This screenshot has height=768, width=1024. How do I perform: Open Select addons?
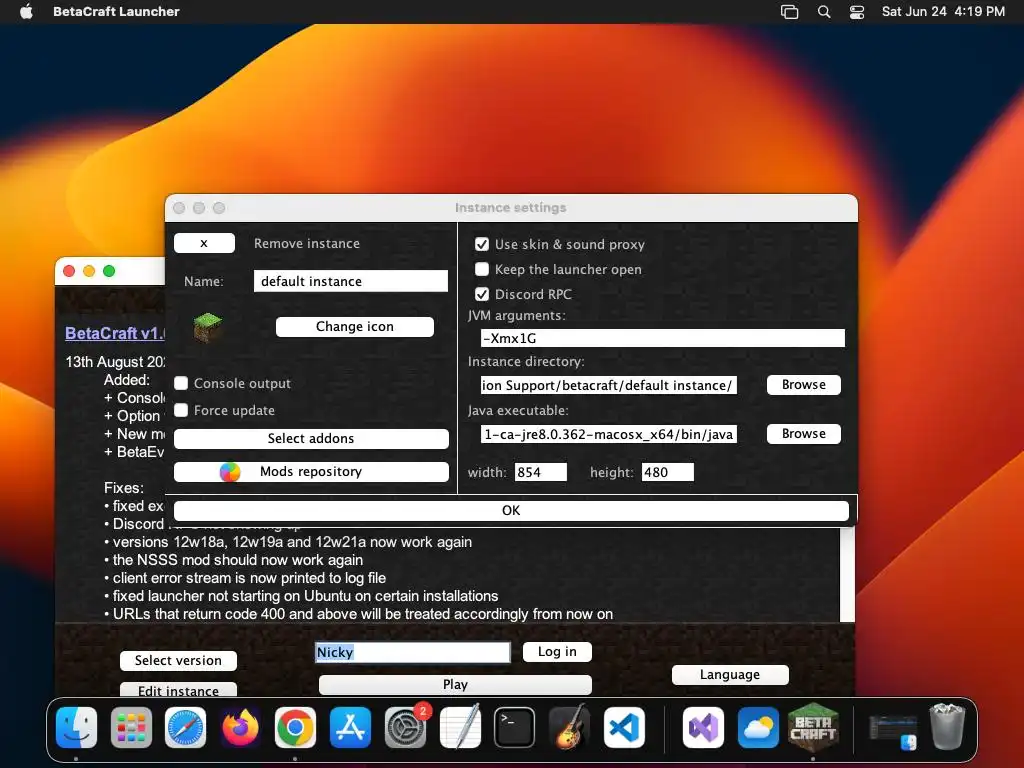point(312,439)
